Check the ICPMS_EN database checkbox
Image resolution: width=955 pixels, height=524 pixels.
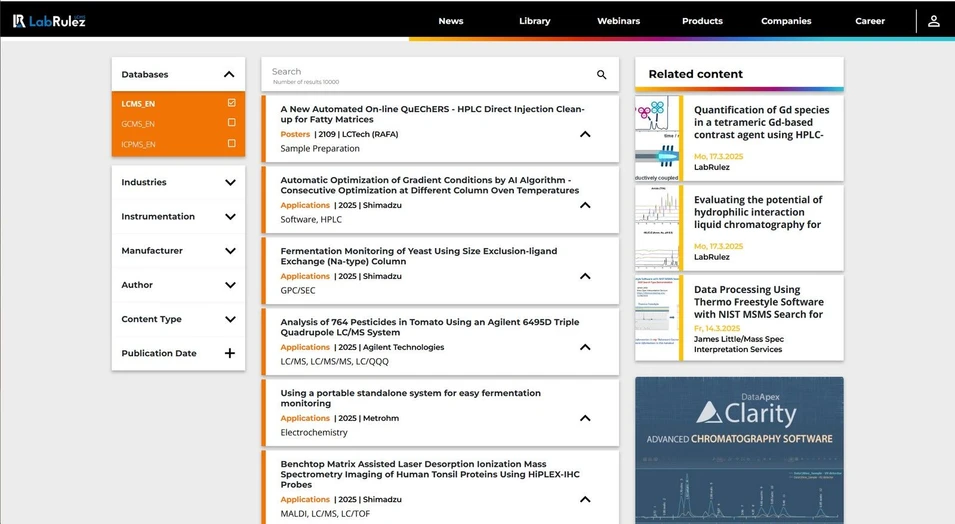[231, 144]
